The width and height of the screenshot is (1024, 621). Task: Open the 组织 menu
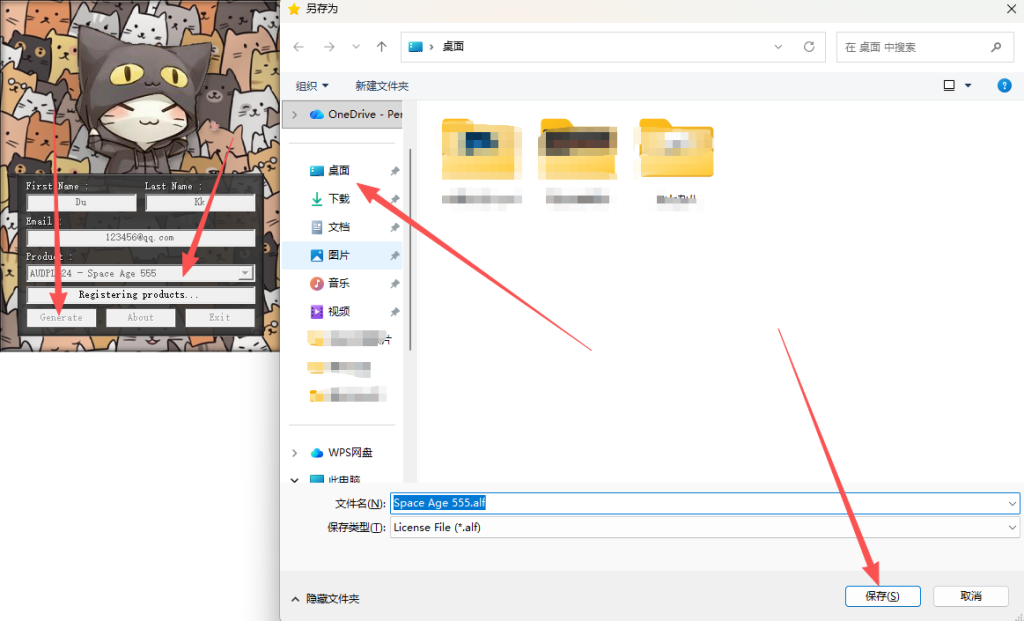pos(312,86)
